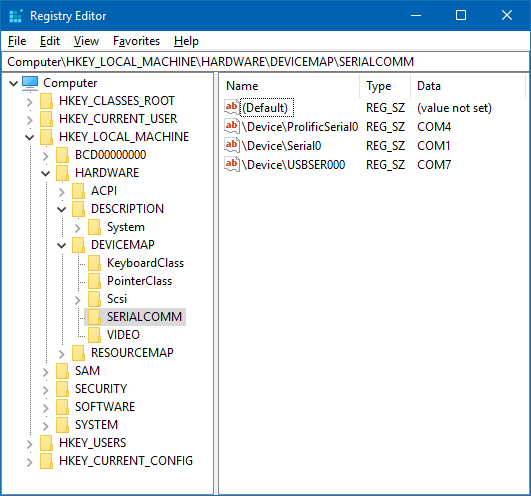Open the File menu
Viewport: 531px width, 496px height.
(x=17, y=41)
